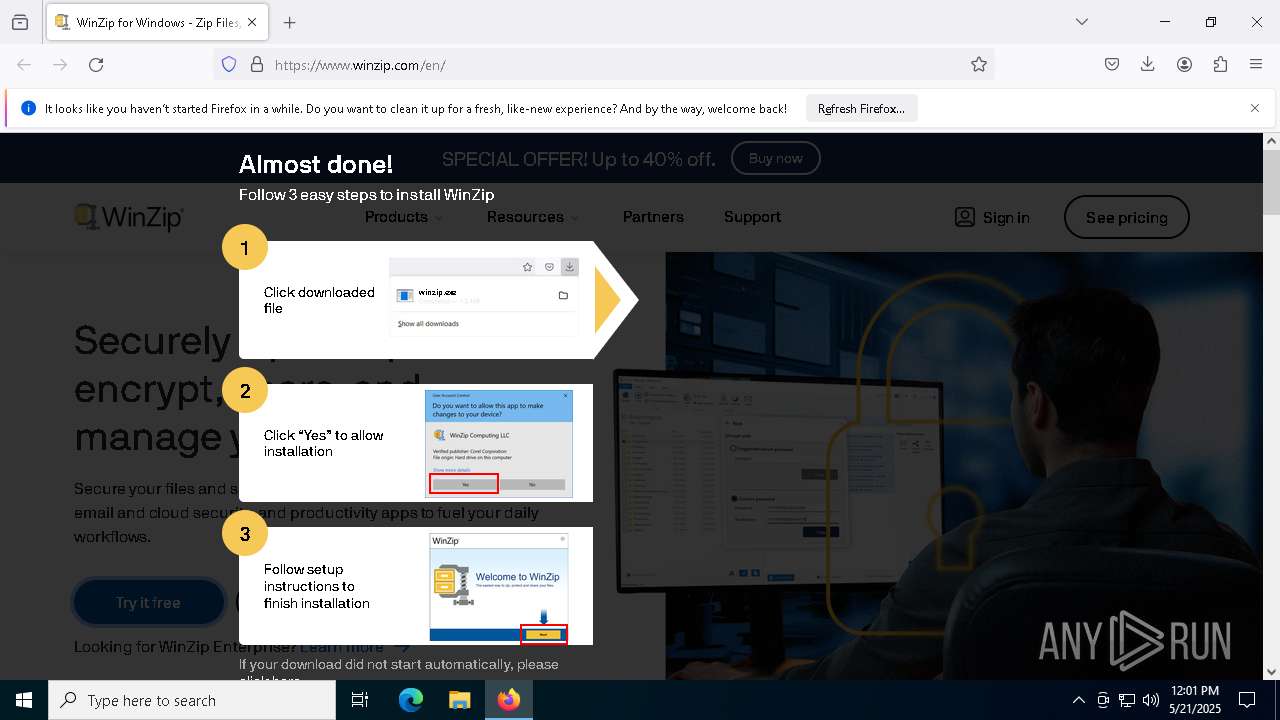
Task: Click the taskbar search box
Action: tap(192, 700)
